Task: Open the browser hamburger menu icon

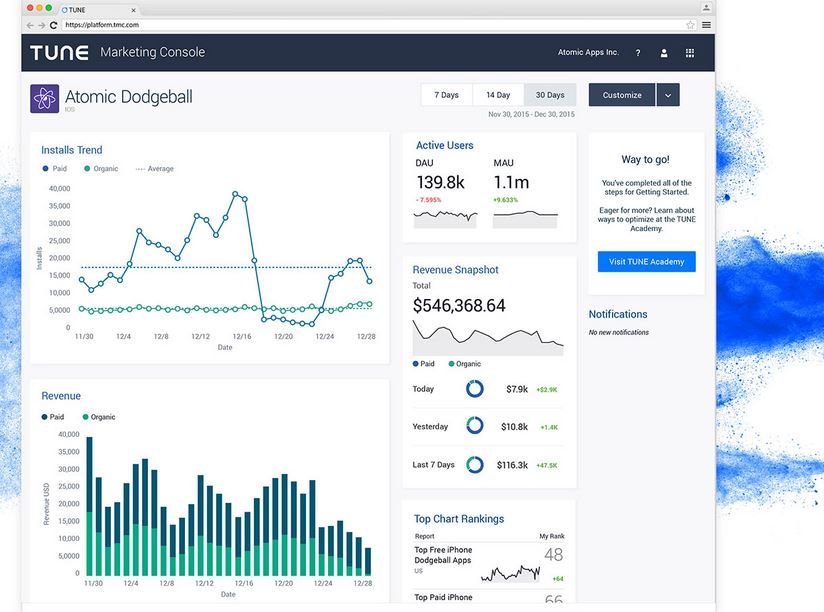Action: [x=706, y=24]
